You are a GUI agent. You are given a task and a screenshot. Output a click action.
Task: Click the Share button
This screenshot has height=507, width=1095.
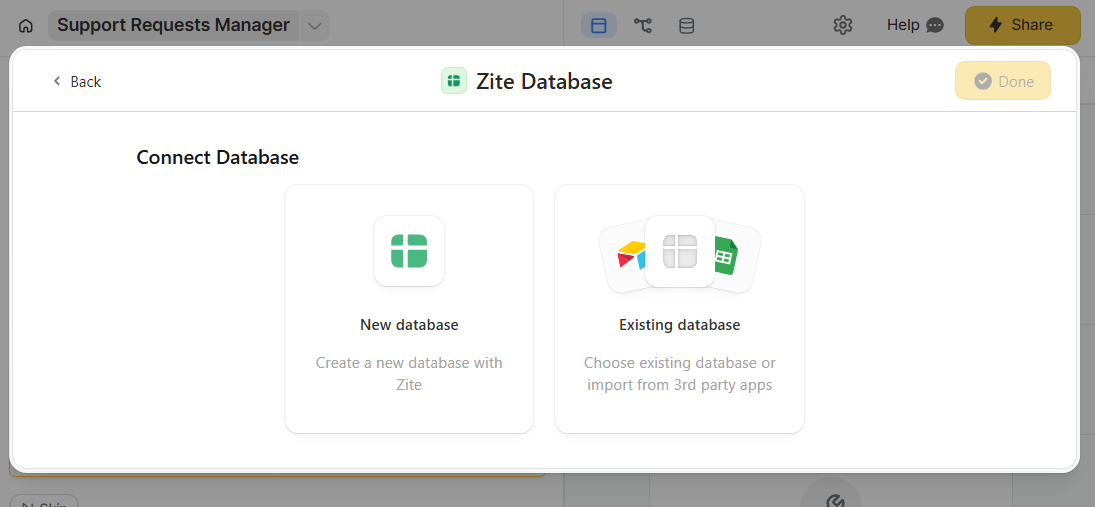point(1022,25)
